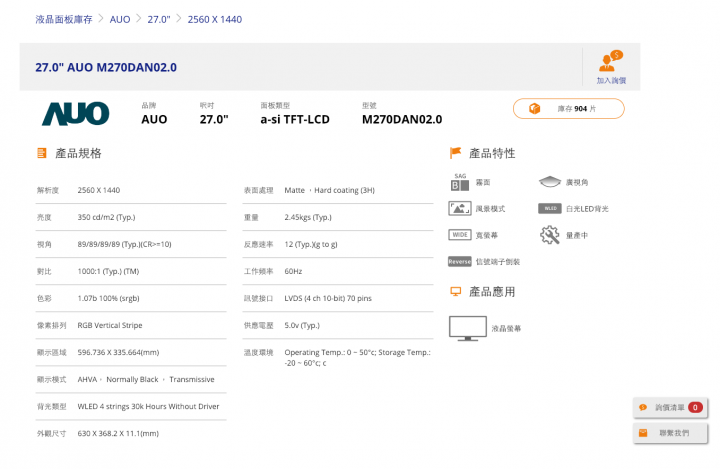Screen dimensions: 720x469
Task: Click the AUO brand logo
Action: [x=76, y=113]
